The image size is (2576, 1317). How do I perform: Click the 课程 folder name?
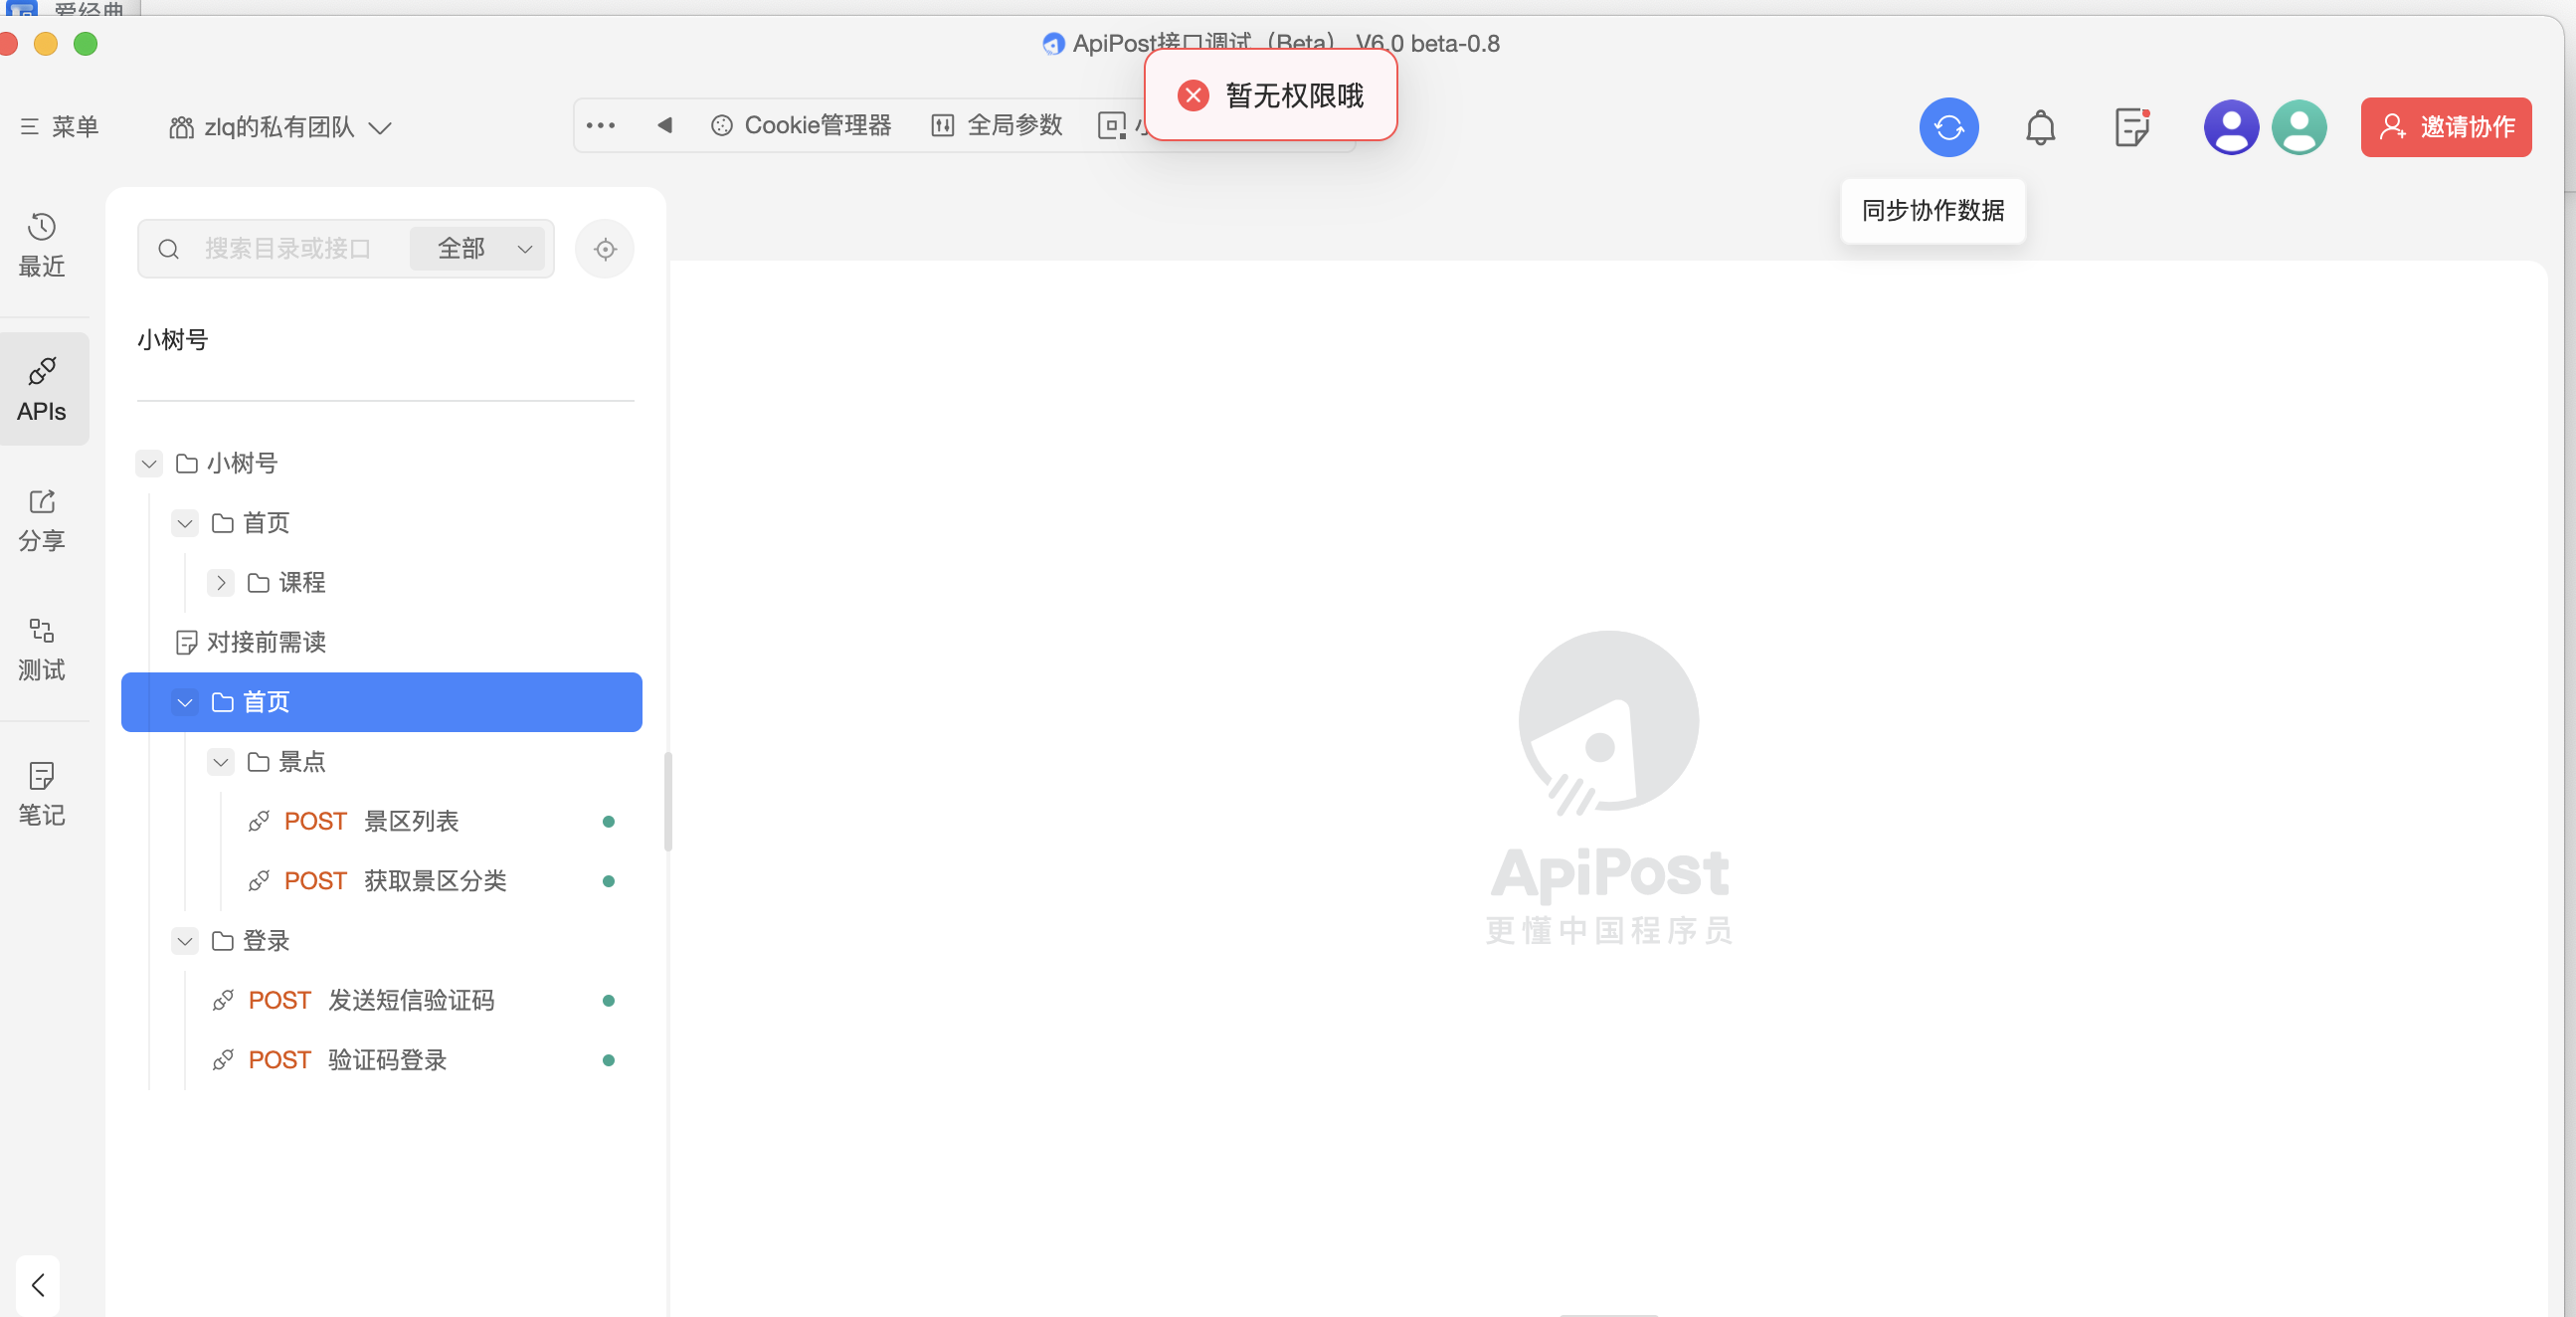pyautogui.click(x=302, y=582)
